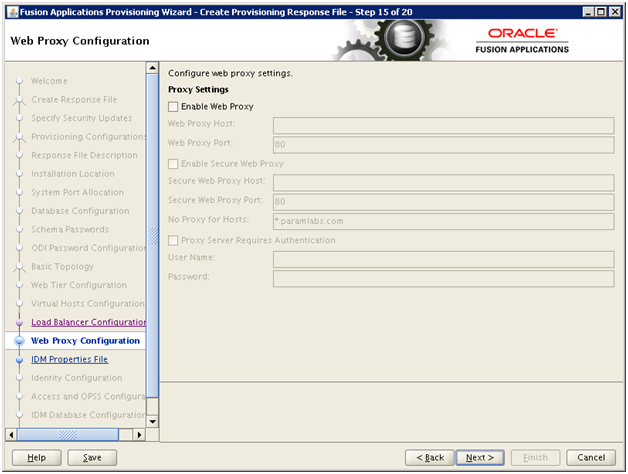Image resolution: width=628 pixels, height=474 pixels.
Task: Select Access and OPSS Configuration step
Action: (x=89, y=396)
